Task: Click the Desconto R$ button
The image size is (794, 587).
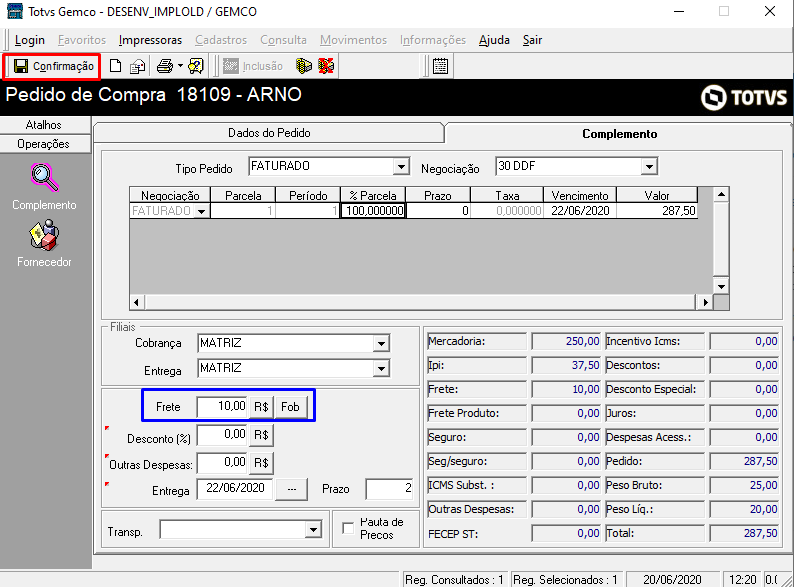Action: pos(261,435)
